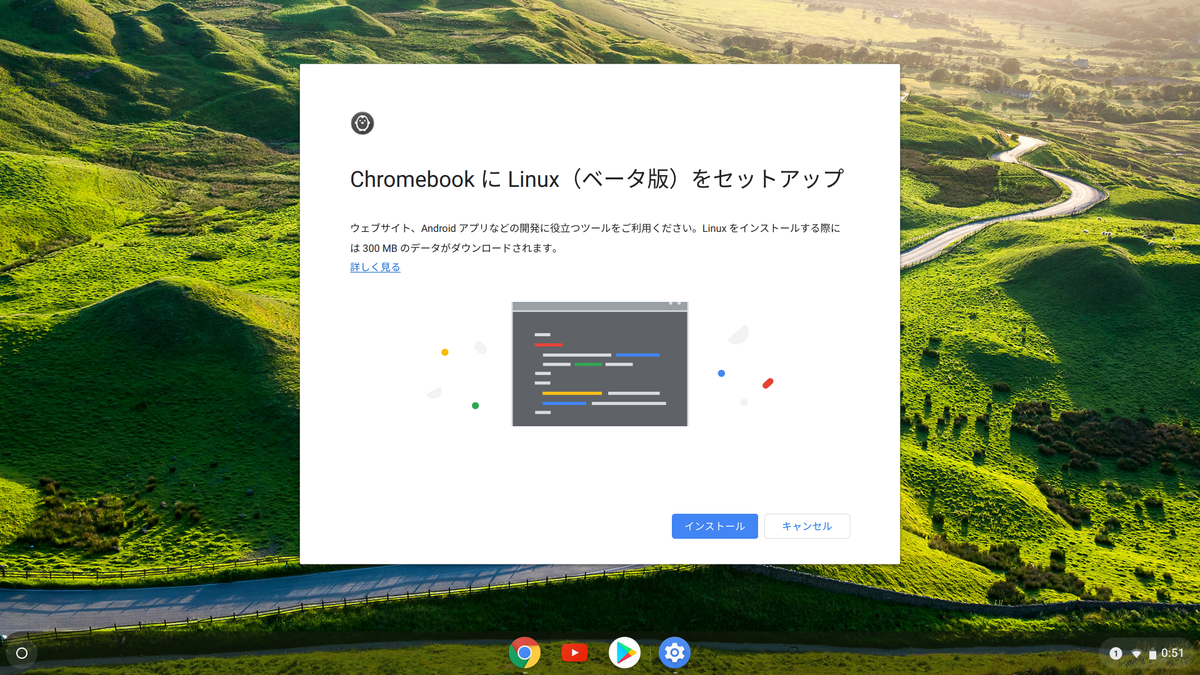Click the インストール (Install) button

point(715,526)
